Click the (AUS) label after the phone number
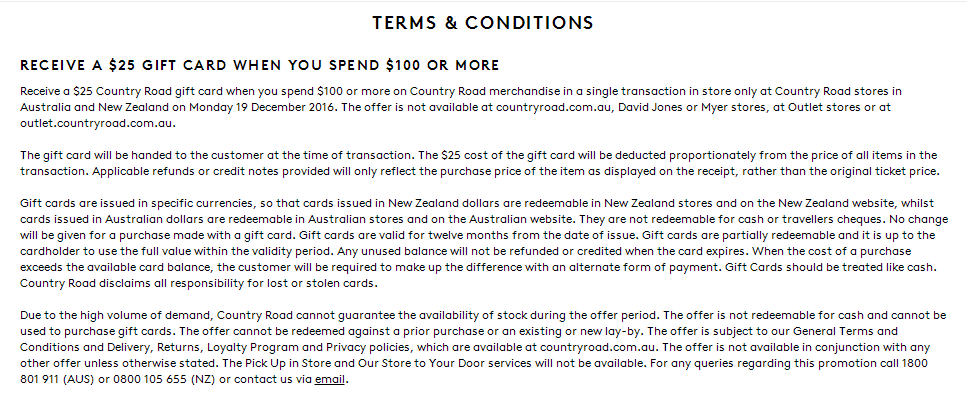 click(80, 379)
